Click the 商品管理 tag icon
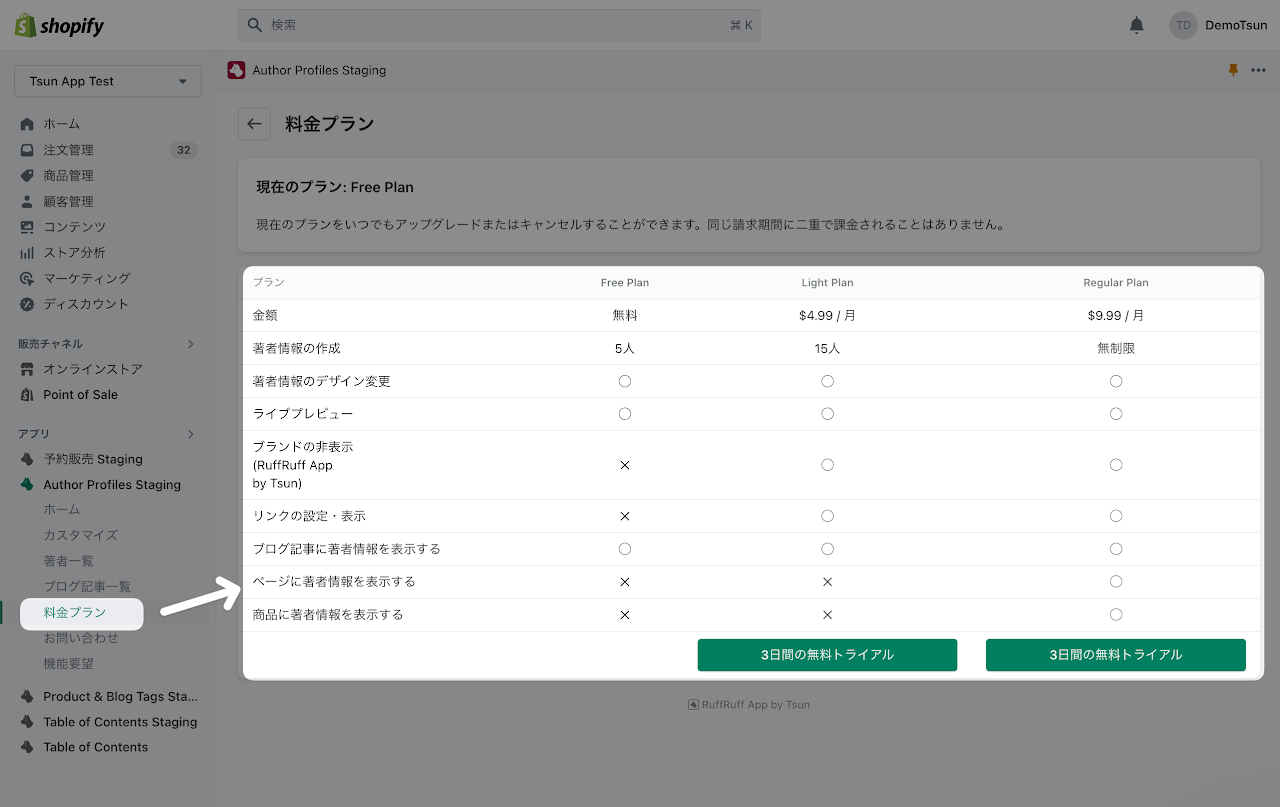The image size is (1280, 807). (27, 176)
